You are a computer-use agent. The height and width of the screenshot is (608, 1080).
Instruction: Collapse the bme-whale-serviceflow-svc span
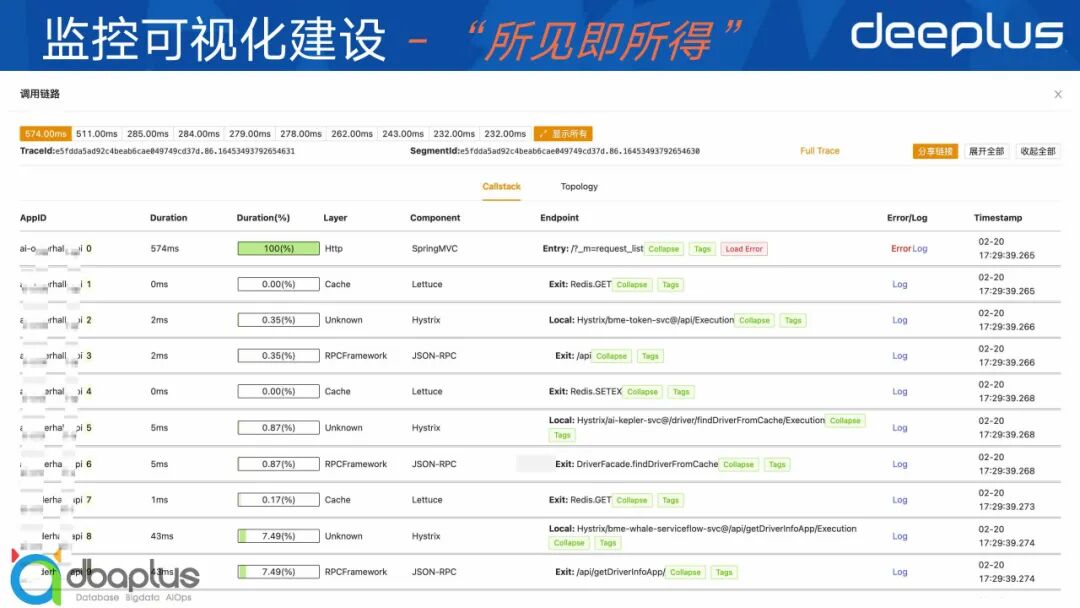point(569,543)
